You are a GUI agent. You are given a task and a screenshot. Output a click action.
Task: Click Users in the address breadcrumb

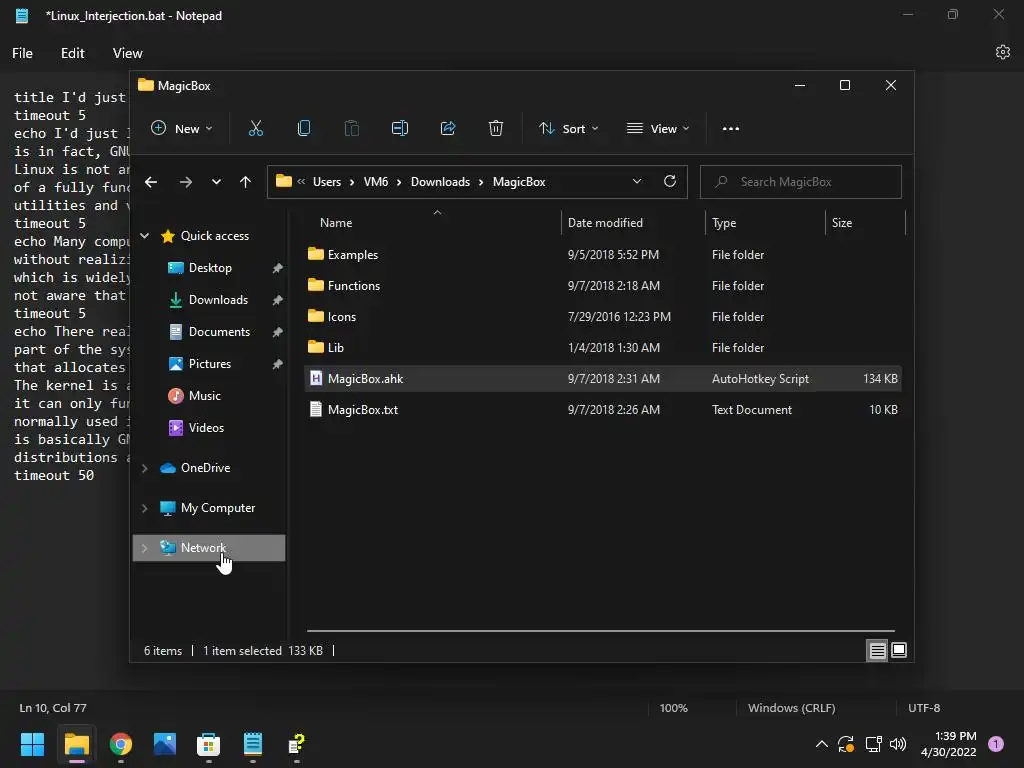(x=327, y=182)
